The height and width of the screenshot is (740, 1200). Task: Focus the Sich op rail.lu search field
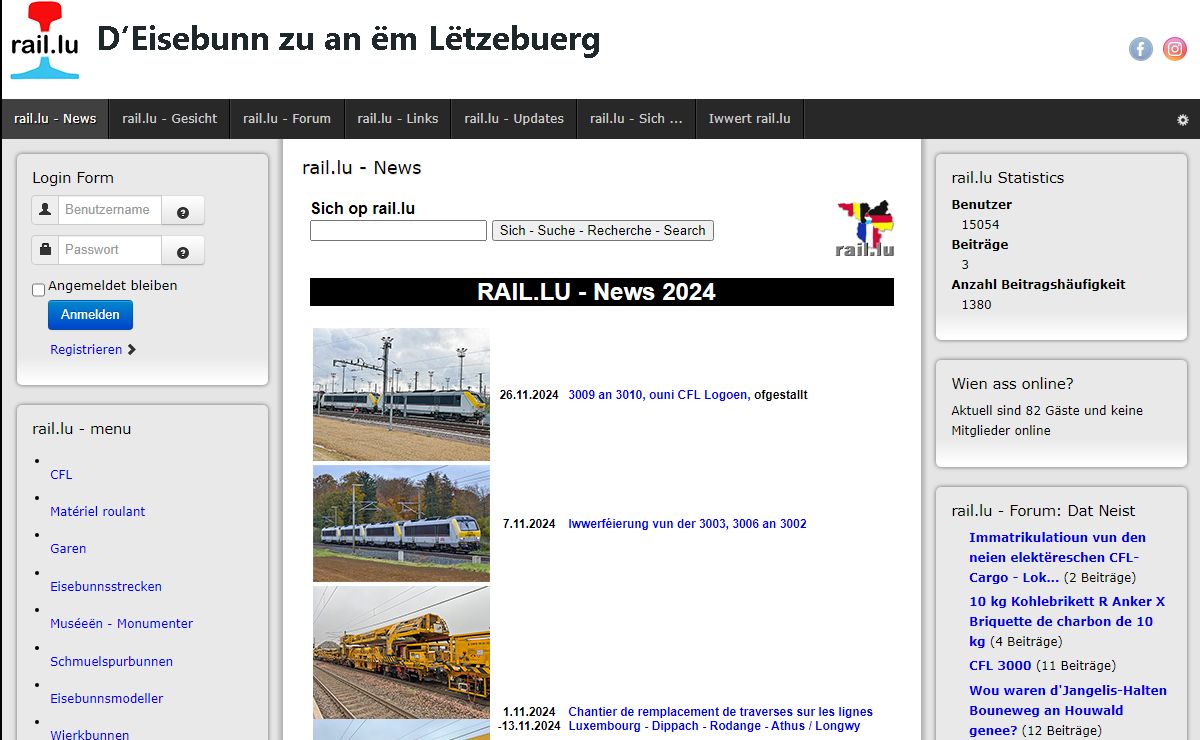(398, 230)
